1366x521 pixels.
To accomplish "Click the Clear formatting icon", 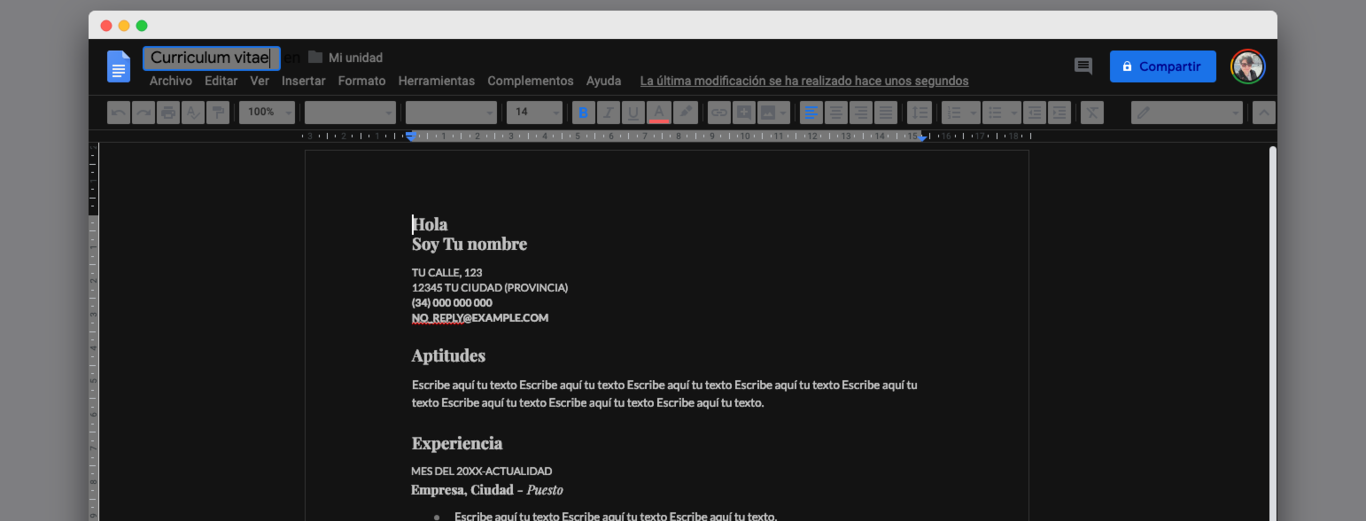I will (x=1092, y=113).
